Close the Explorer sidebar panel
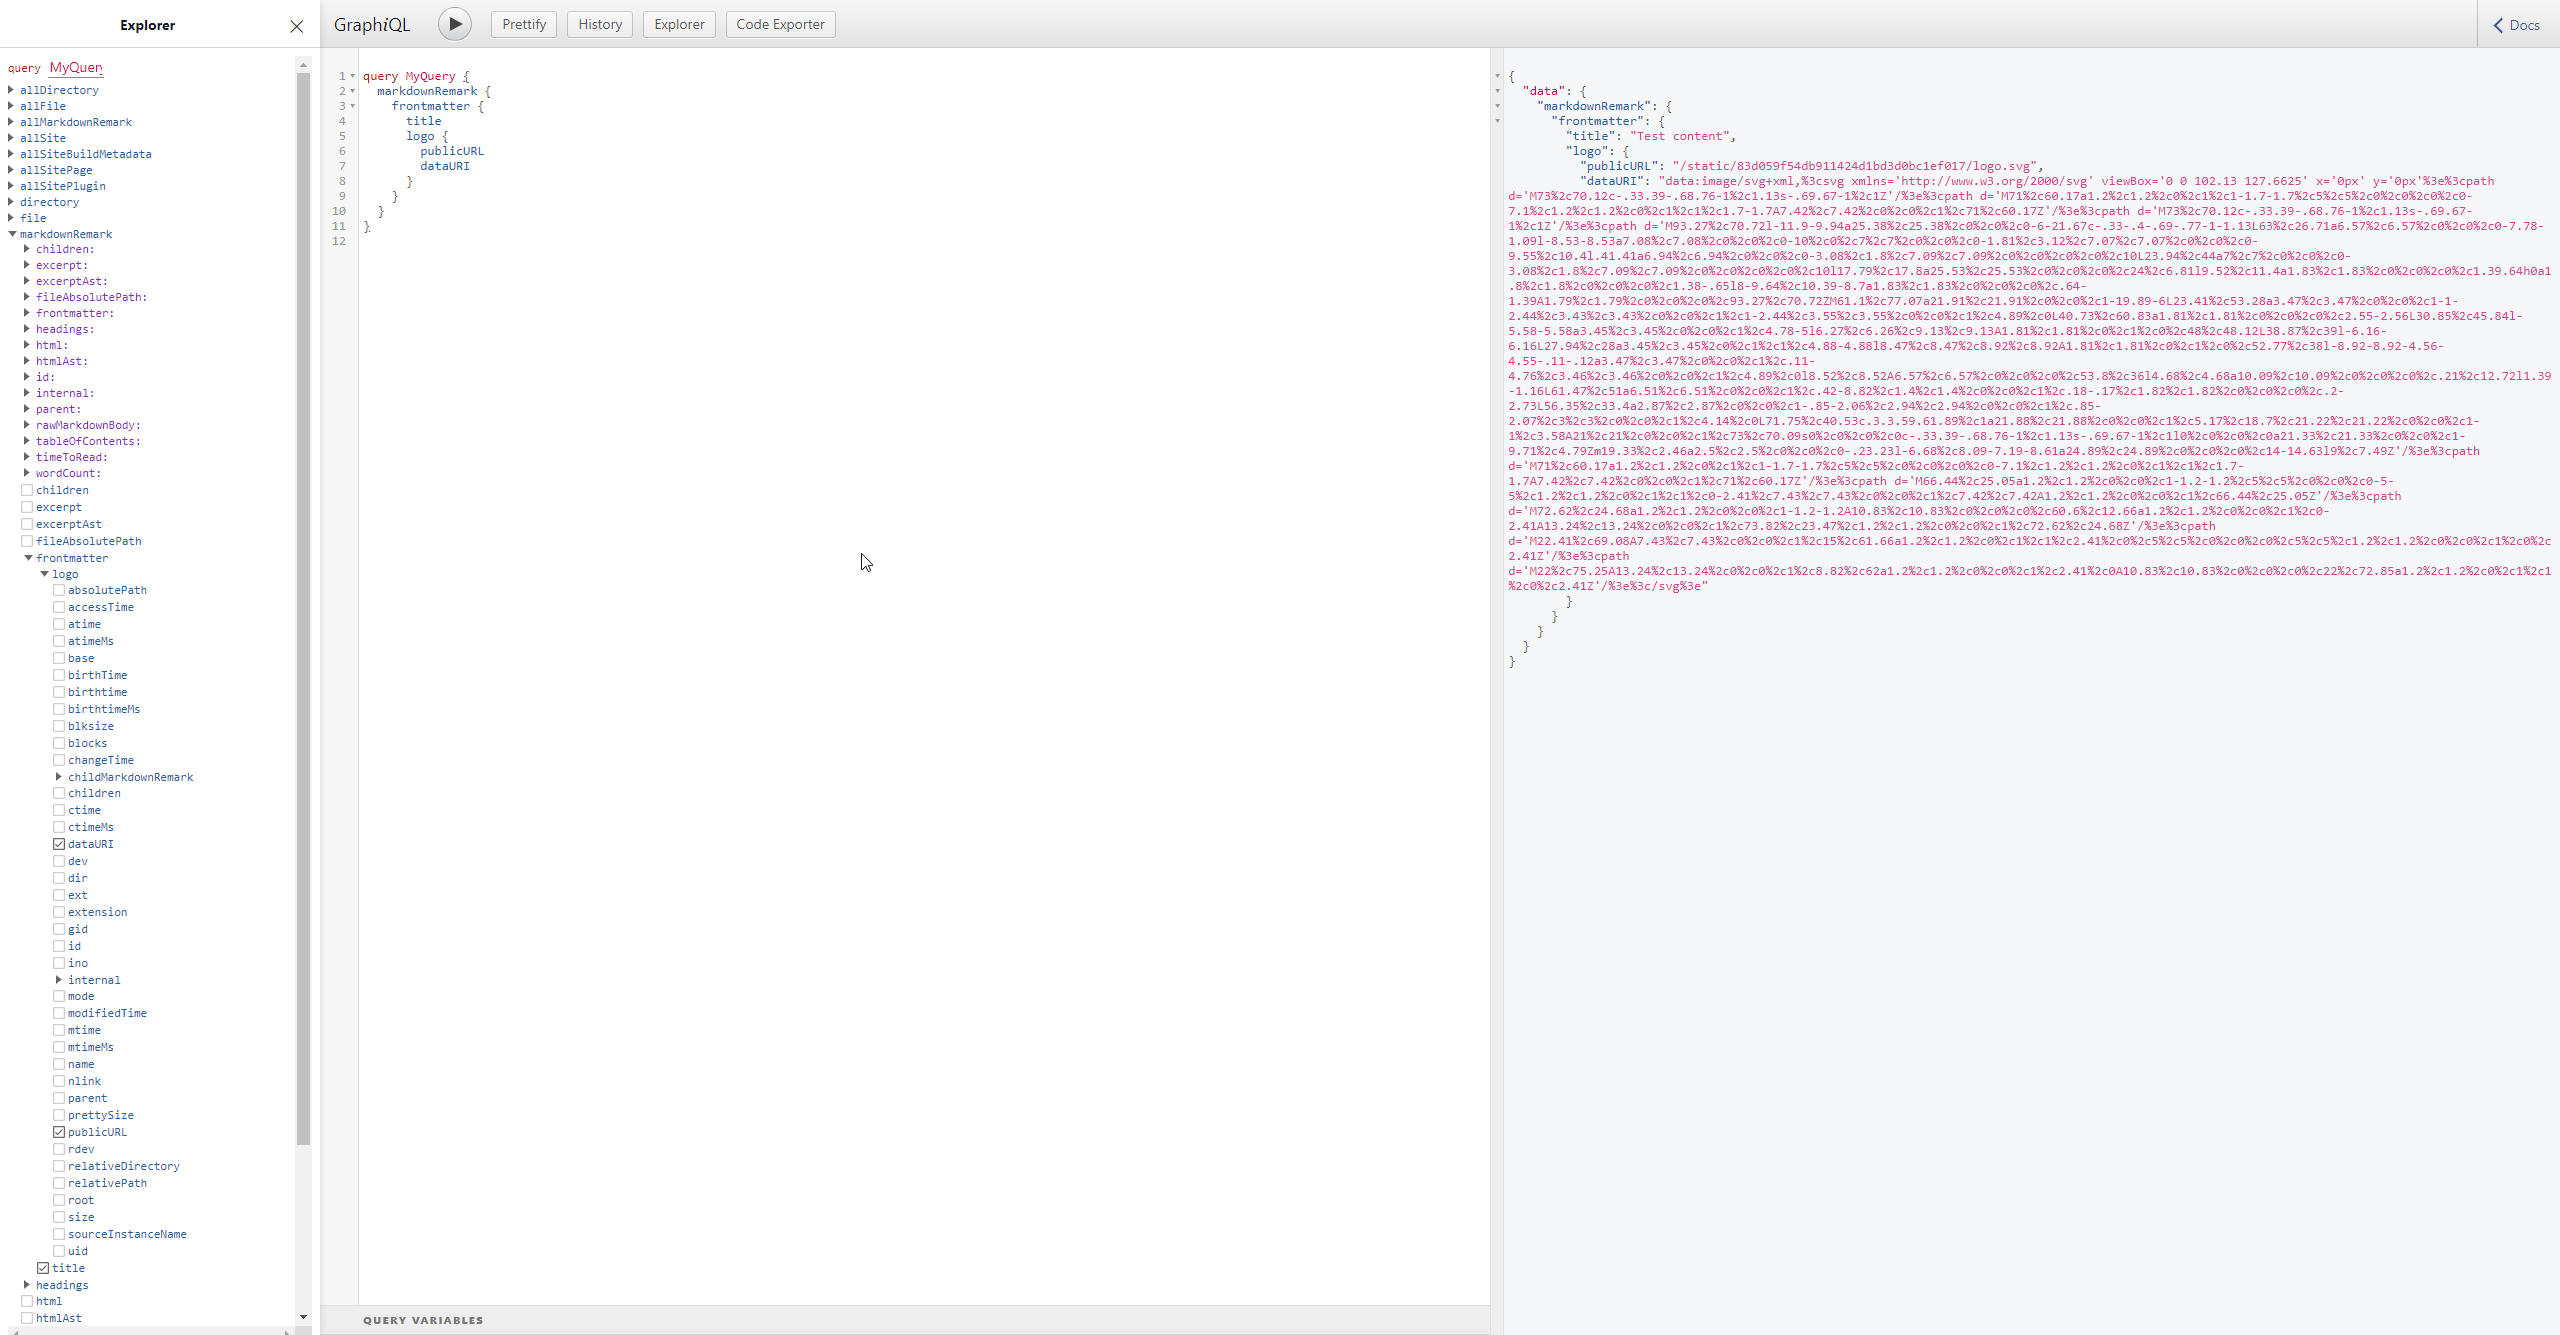Screen dimensions: 2560x1335 [x=295, y=26]
